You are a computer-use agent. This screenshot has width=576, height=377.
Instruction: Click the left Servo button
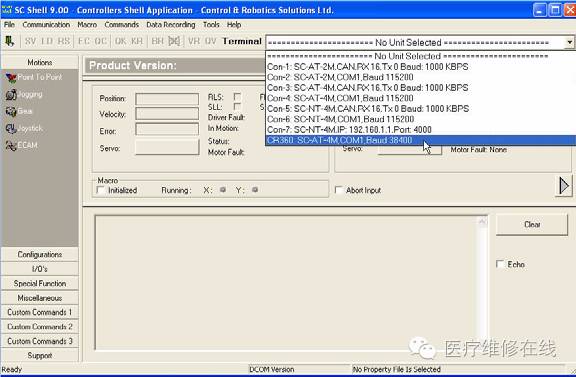(167, 148)
